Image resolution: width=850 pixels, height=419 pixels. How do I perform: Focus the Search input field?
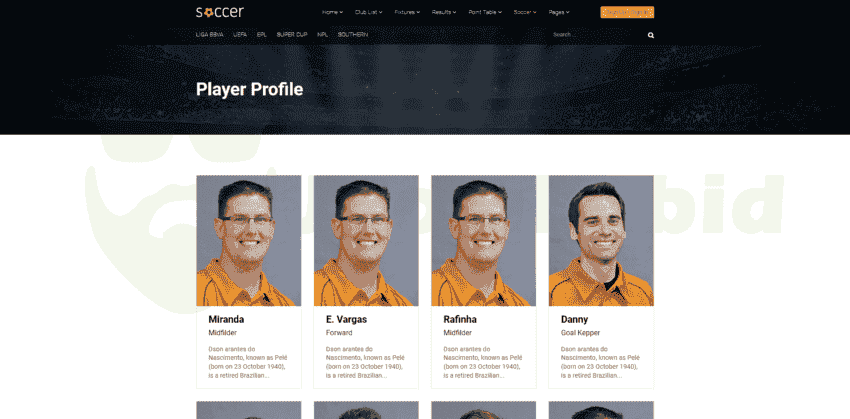[596, 35]
